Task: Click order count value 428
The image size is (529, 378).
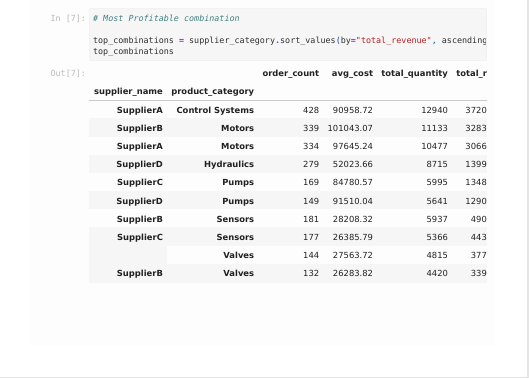Action: click(311, 110)
